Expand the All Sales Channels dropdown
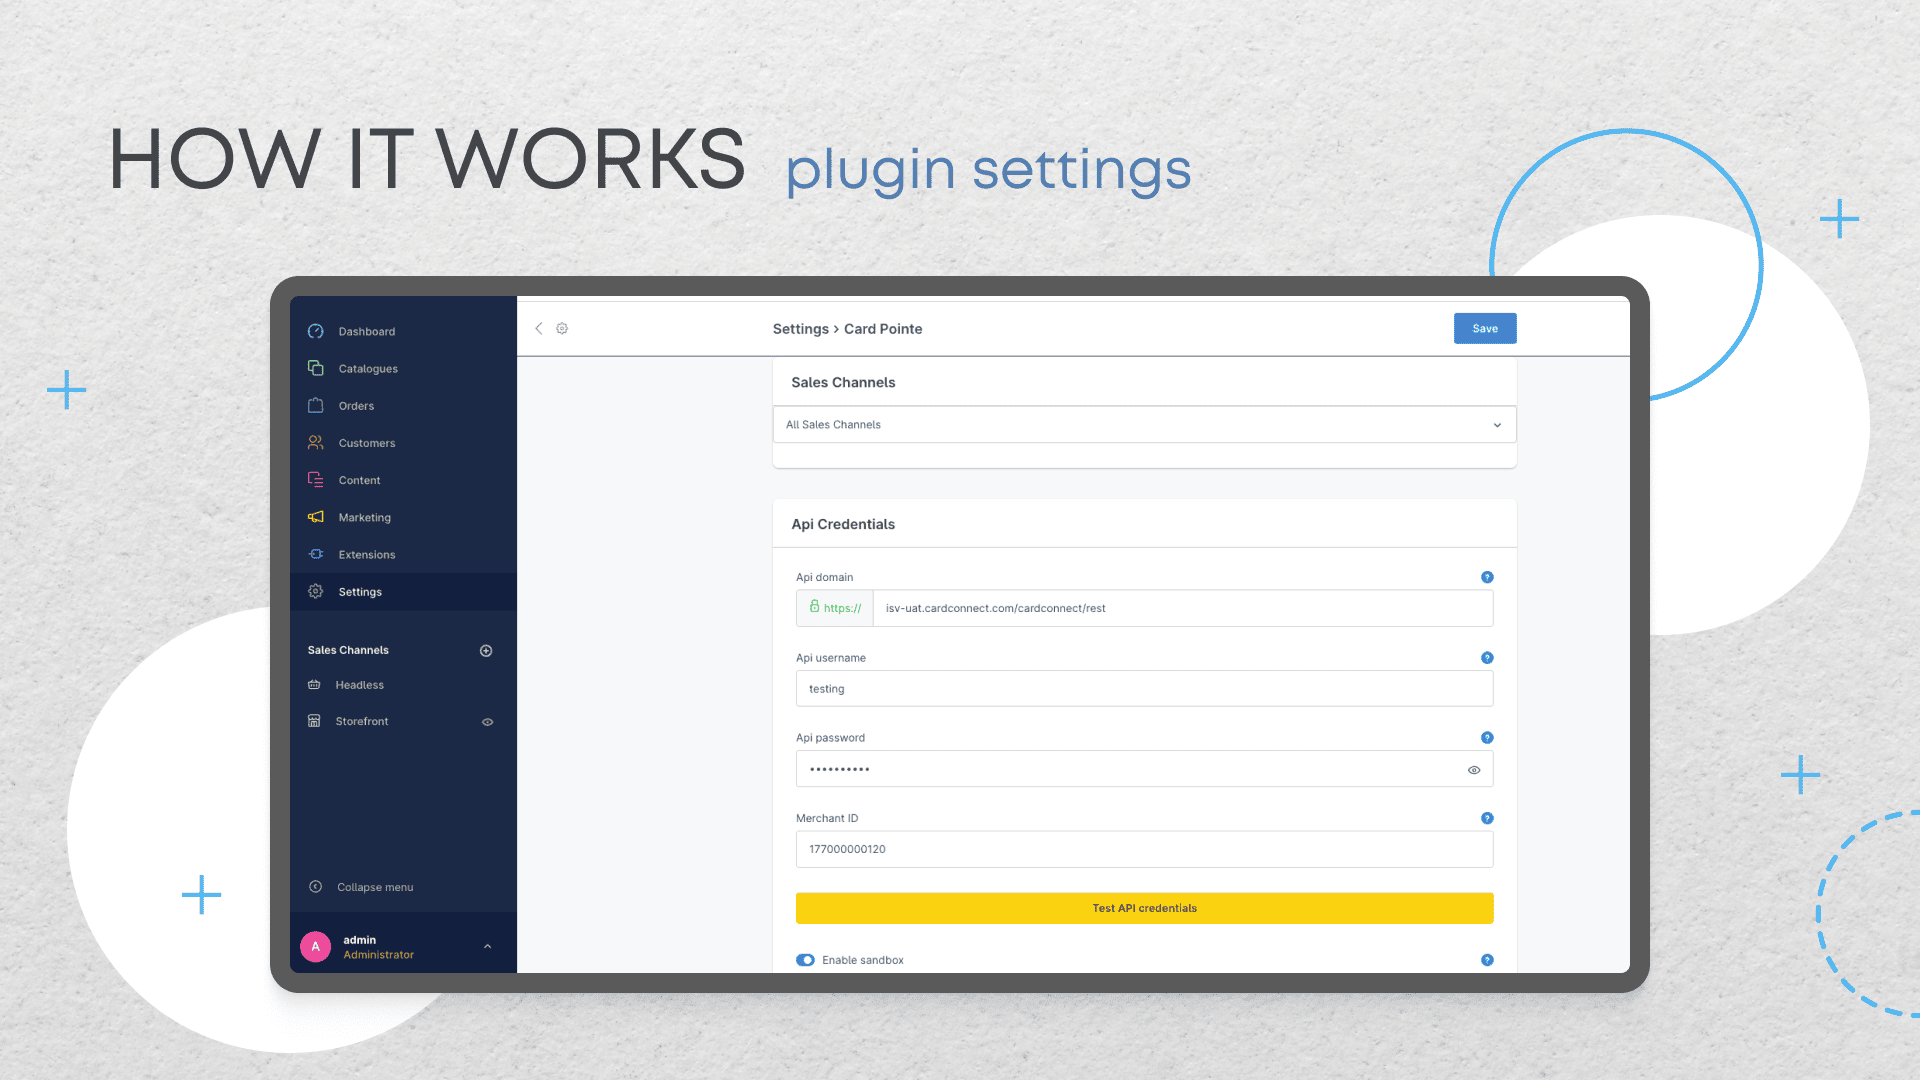The height and width of the screenshot is (1080, 1920). click(x=1497, y=425)
